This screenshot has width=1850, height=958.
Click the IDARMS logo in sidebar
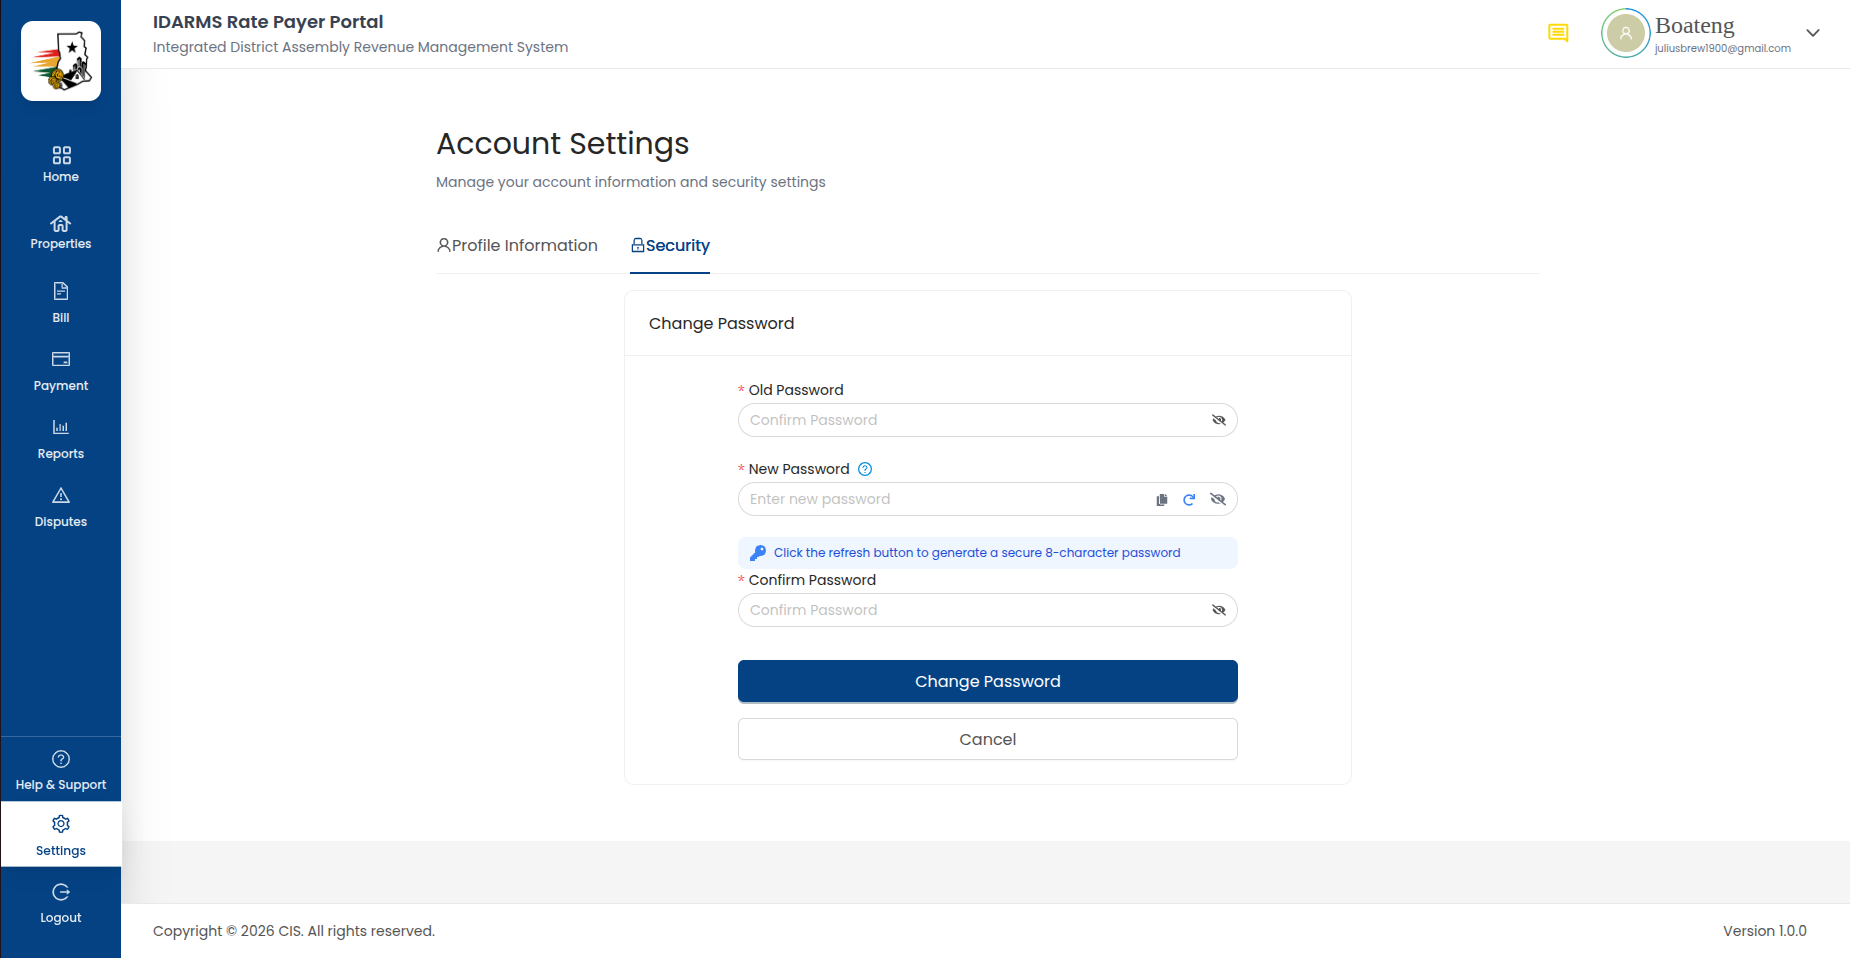point(61,61)
